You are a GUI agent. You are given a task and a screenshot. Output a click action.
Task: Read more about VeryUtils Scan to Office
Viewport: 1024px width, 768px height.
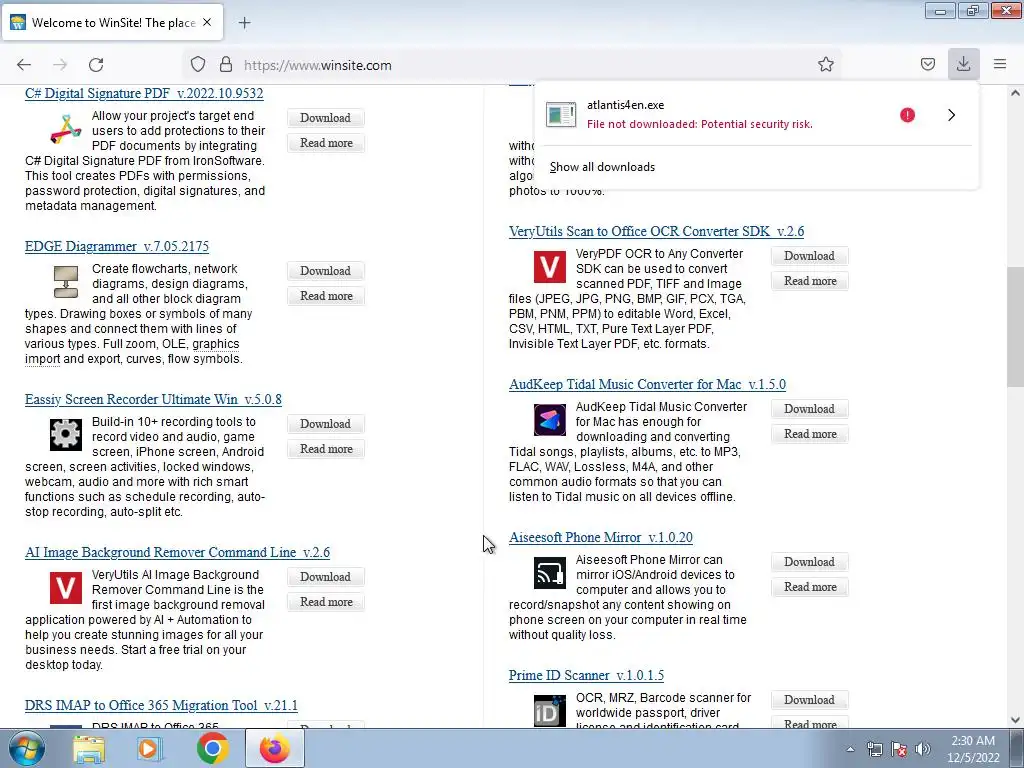810,281
